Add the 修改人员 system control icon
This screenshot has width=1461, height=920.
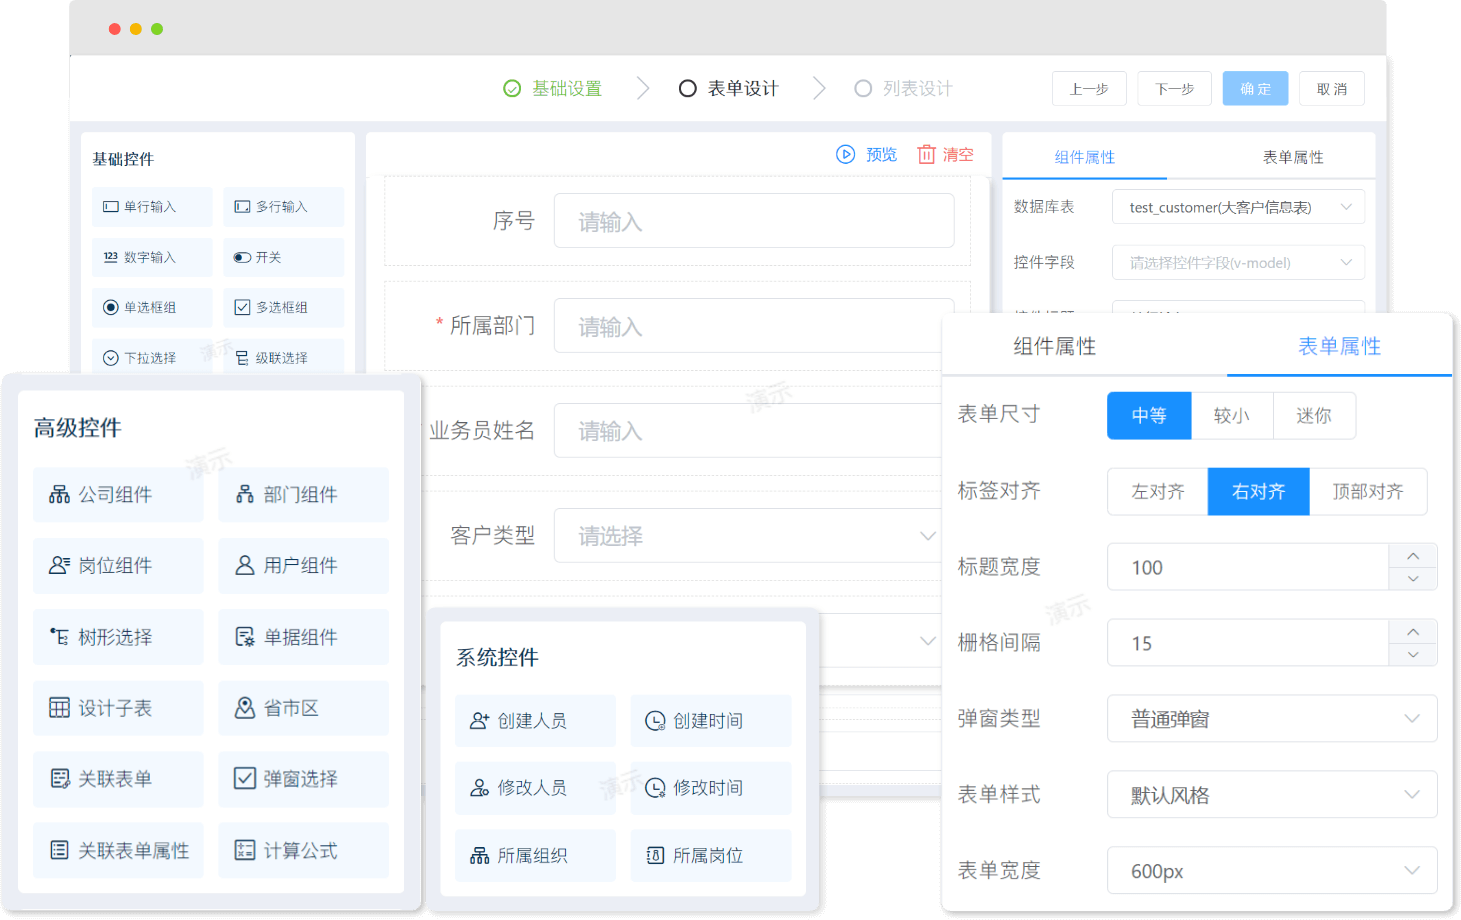tap(480, 788)
